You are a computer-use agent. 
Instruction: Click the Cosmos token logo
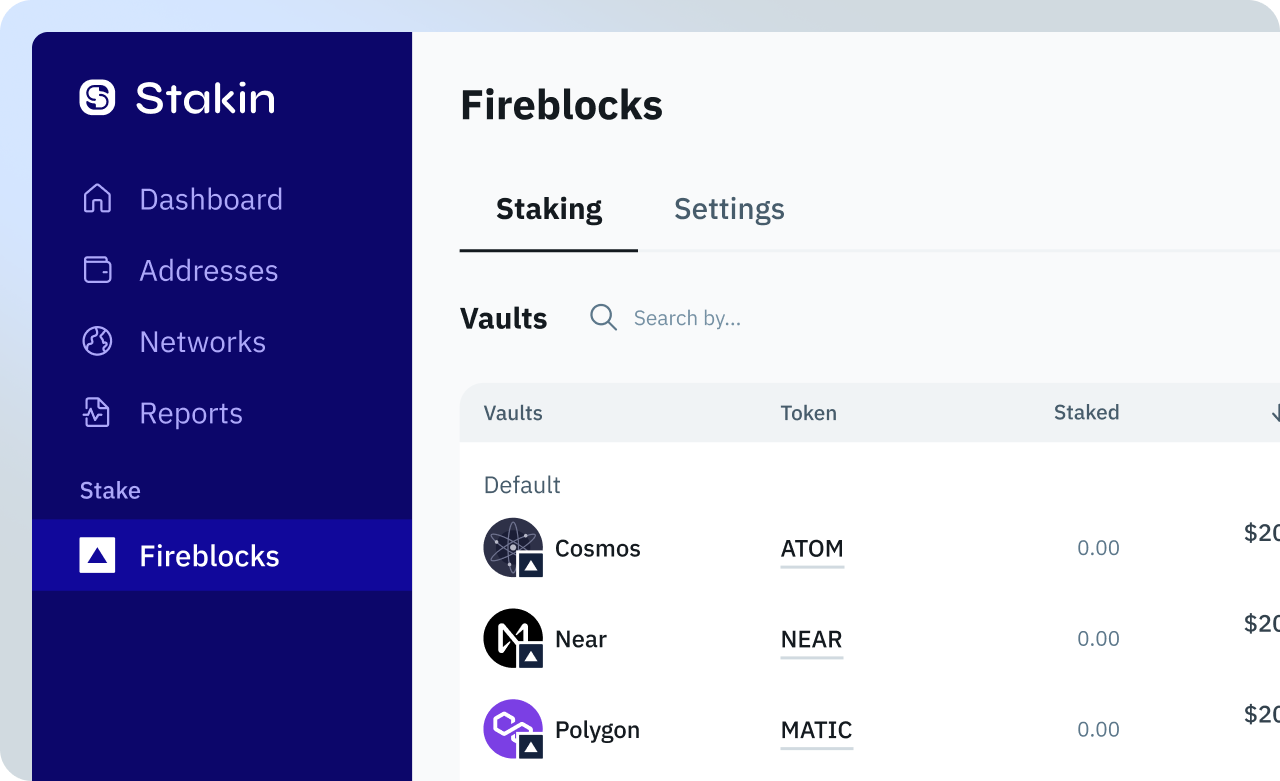coord(513,547)
